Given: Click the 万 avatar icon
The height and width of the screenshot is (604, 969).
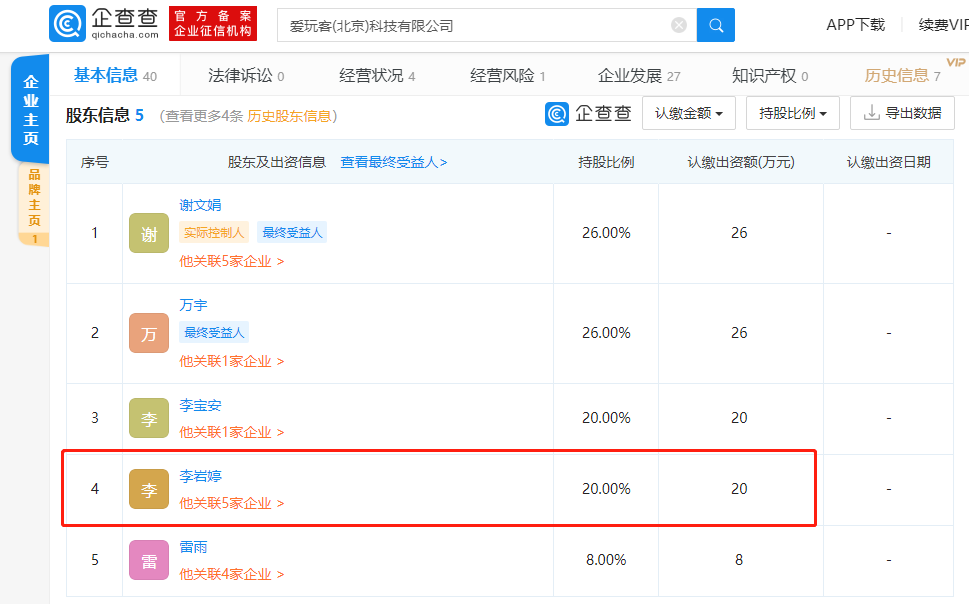Looking at the screenshot, I should coord(149,333).
